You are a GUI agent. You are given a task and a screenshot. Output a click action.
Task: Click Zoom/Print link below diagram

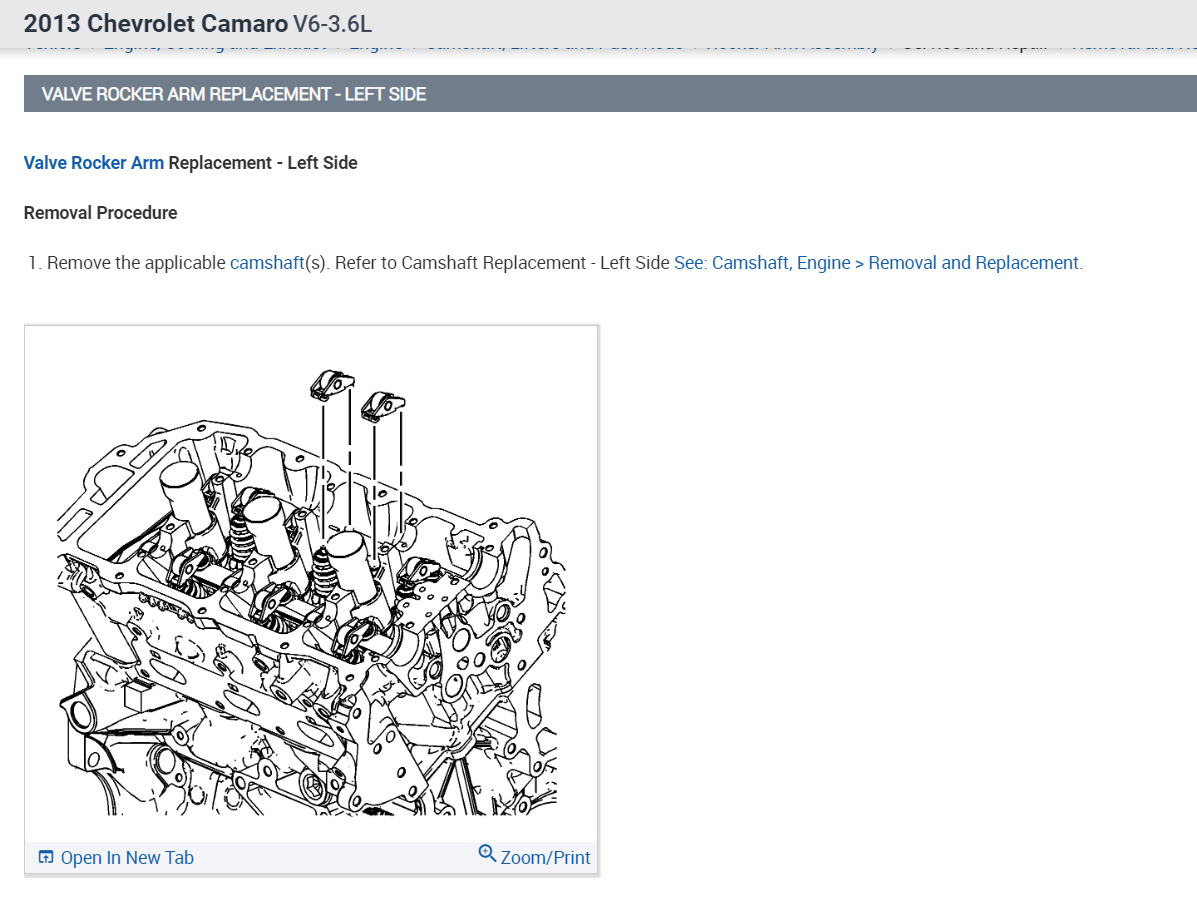pos(545,858)
